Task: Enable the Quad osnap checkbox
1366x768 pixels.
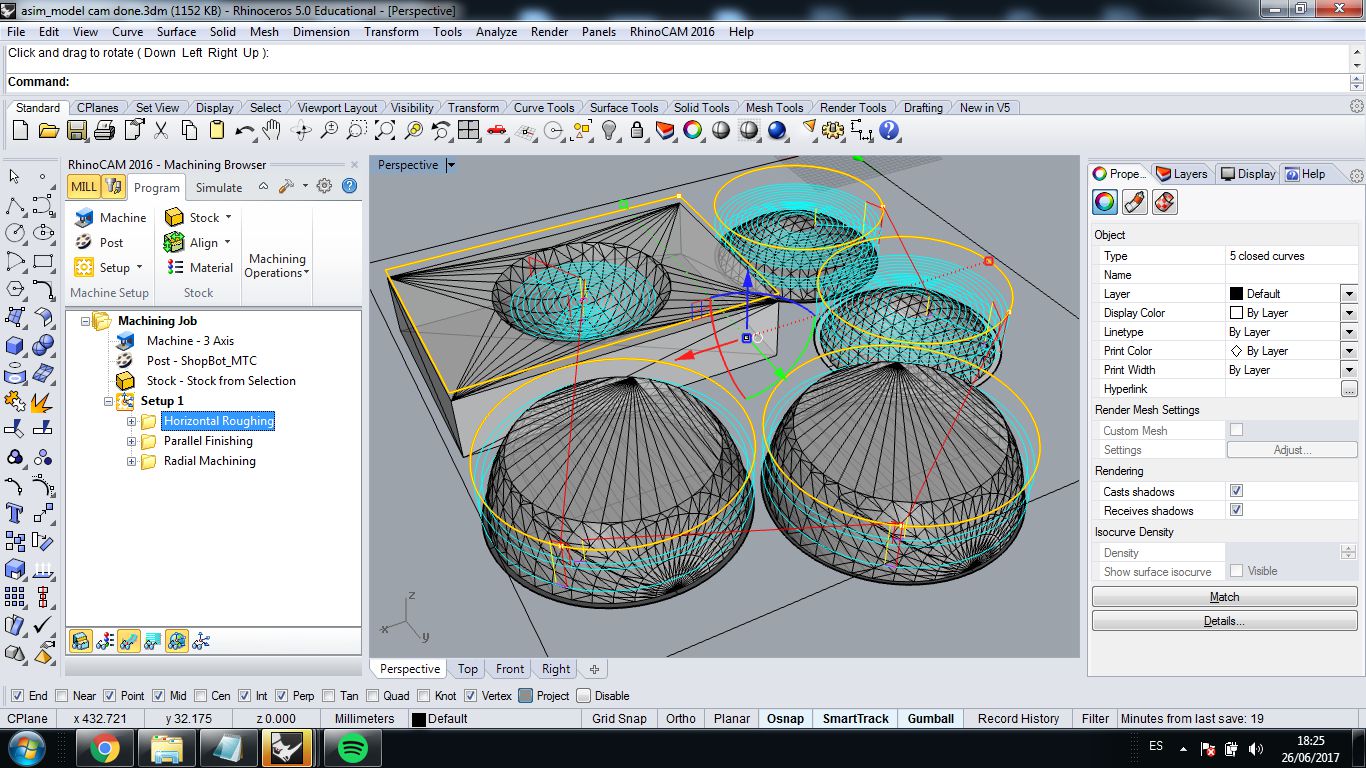Action: (373, 696)
